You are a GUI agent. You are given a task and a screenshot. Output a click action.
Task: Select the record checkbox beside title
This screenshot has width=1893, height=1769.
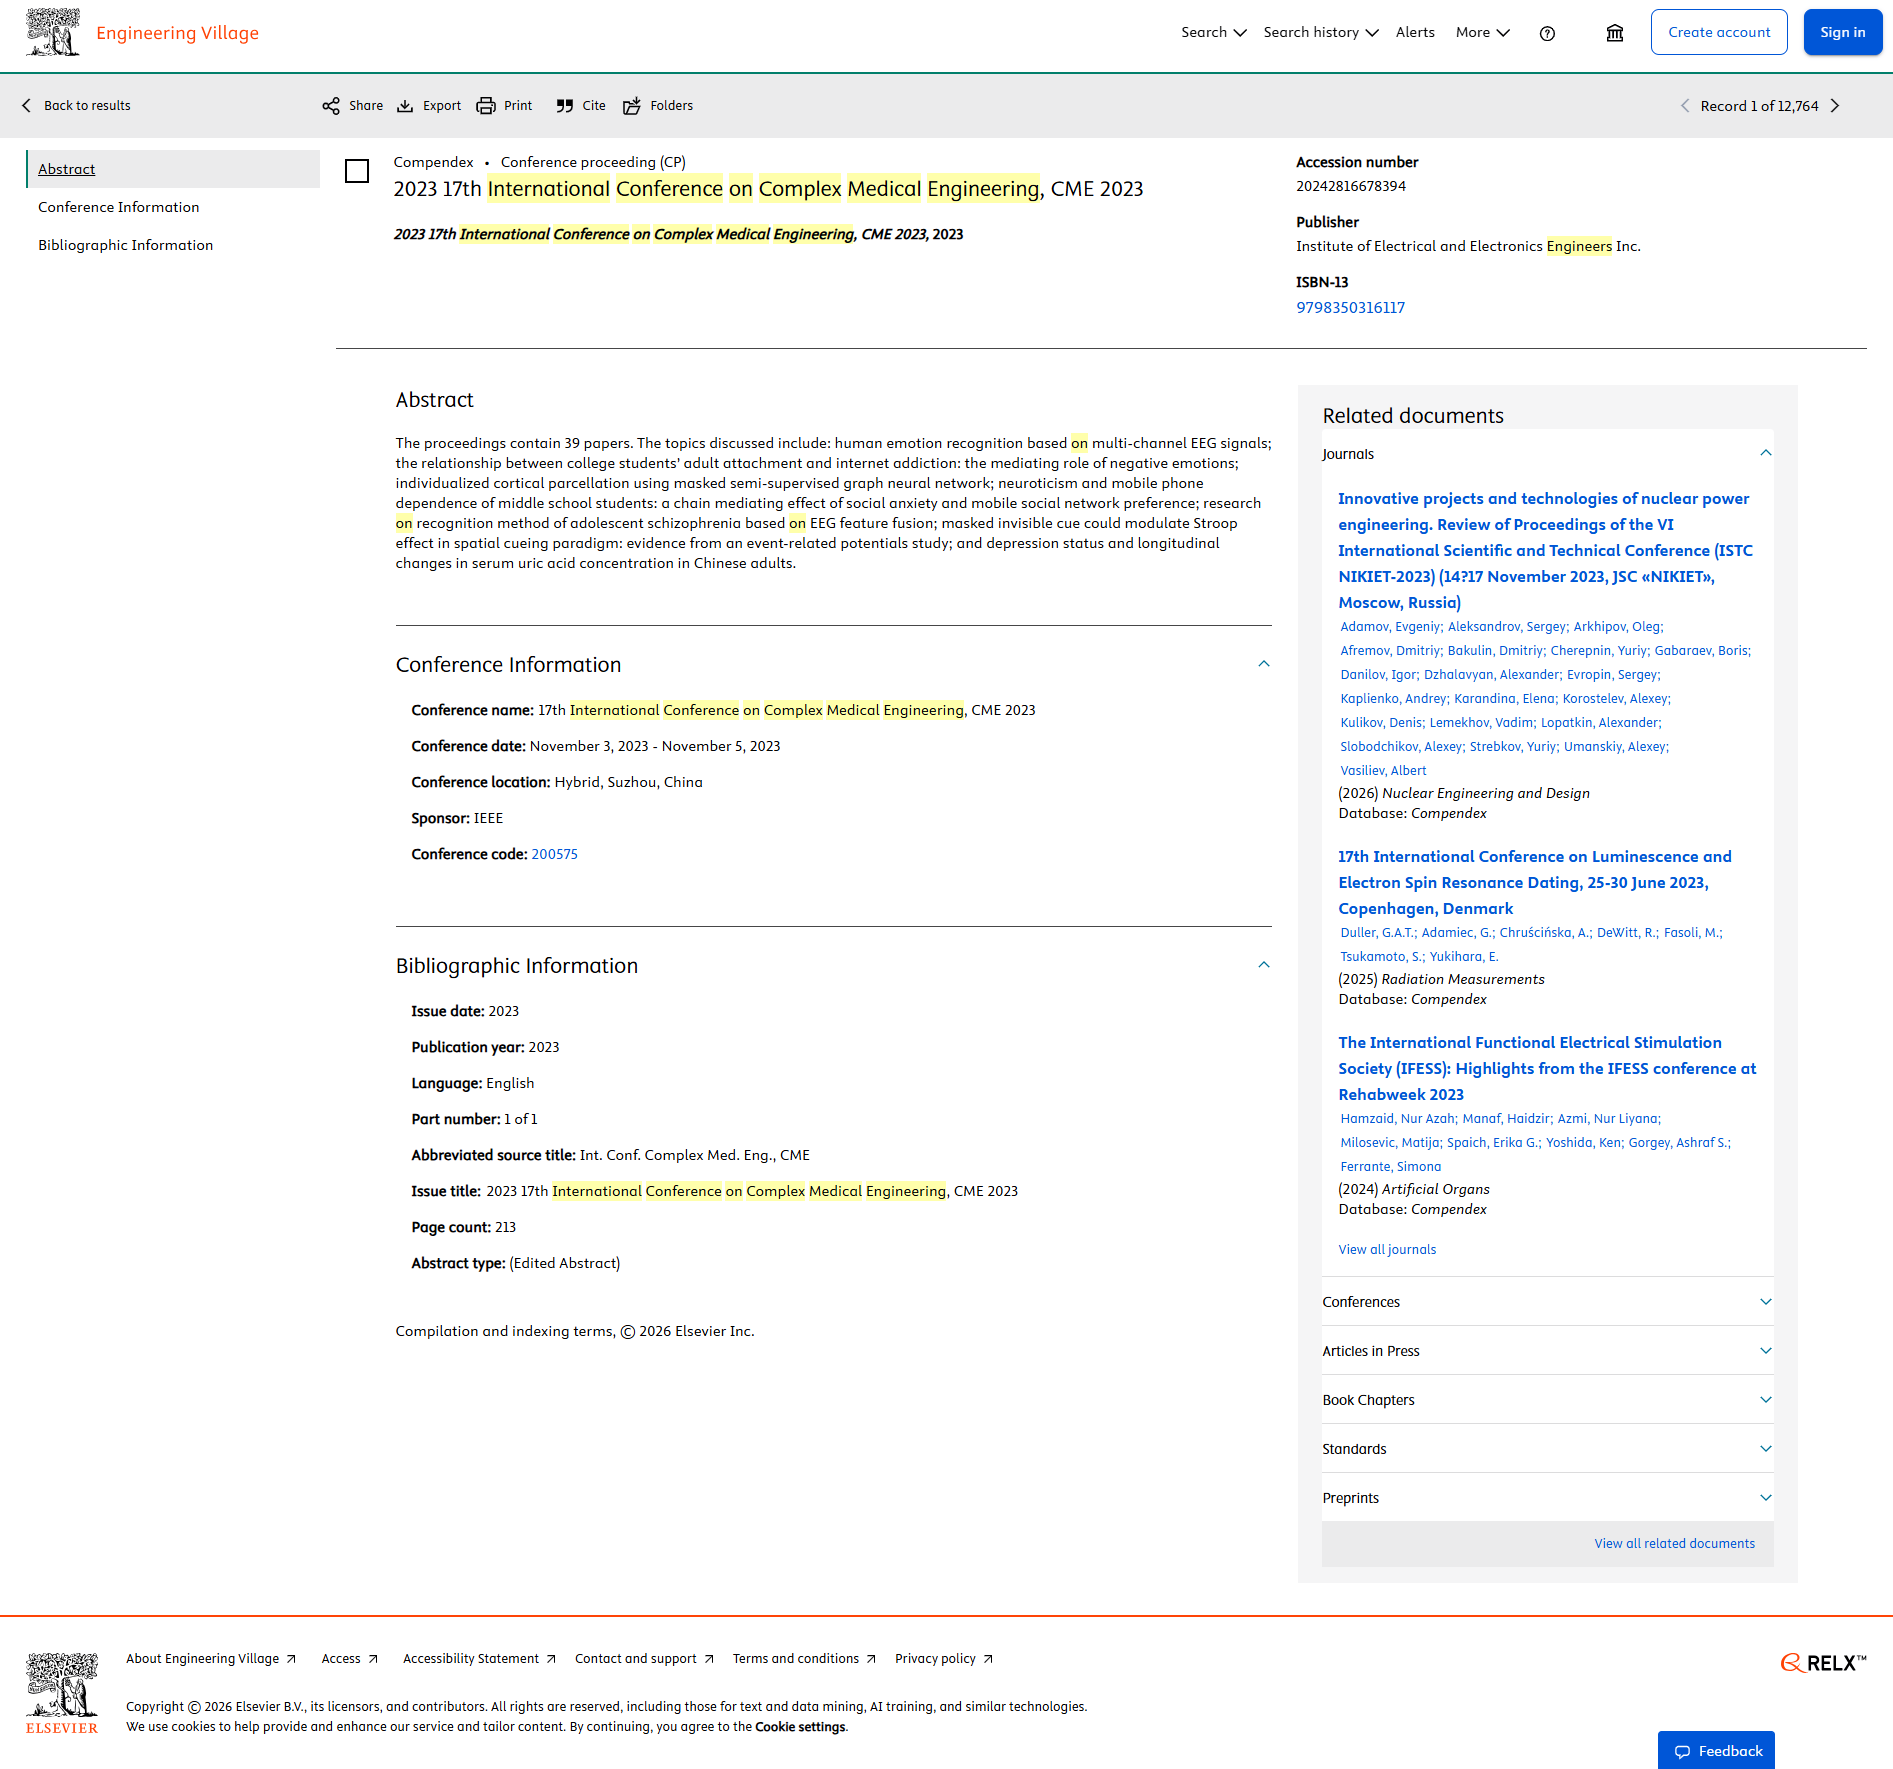(x=357, y=171)
